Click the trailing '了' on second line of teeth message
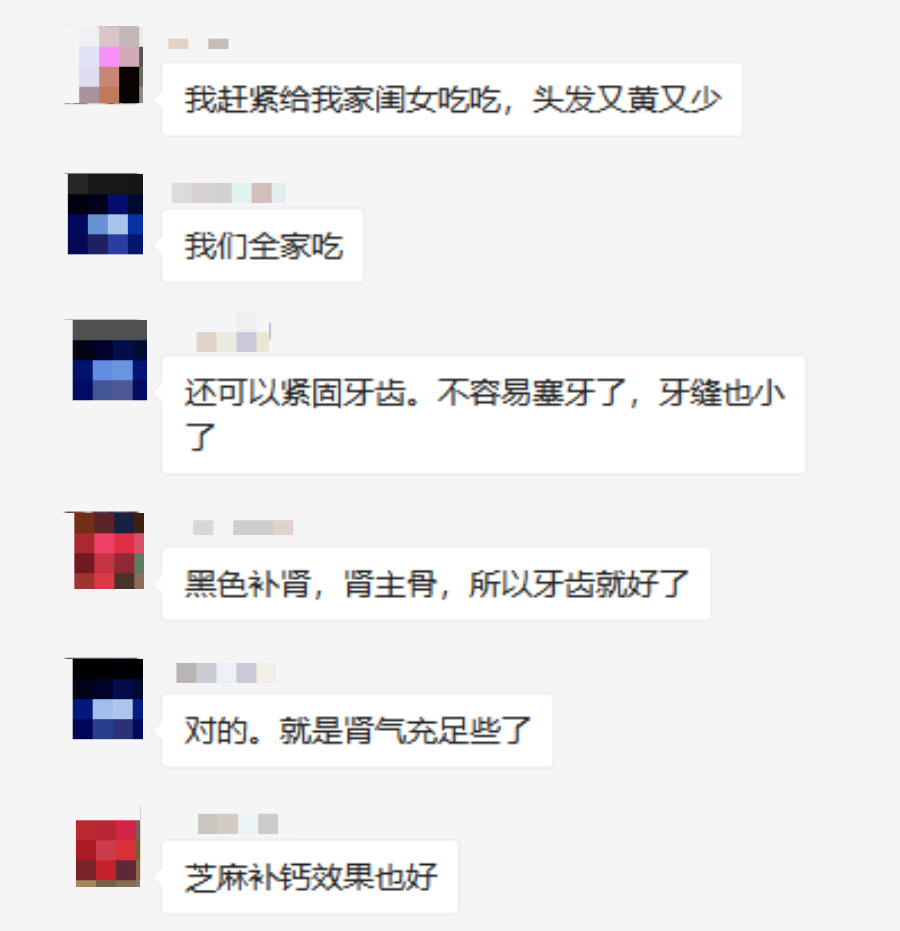 click(x=199, y=437)
